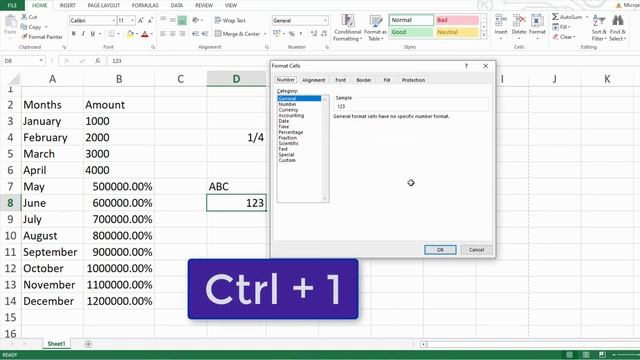Toggle Italic formatting
This screenshot has width=640, height=360.
tap(83, 34)
